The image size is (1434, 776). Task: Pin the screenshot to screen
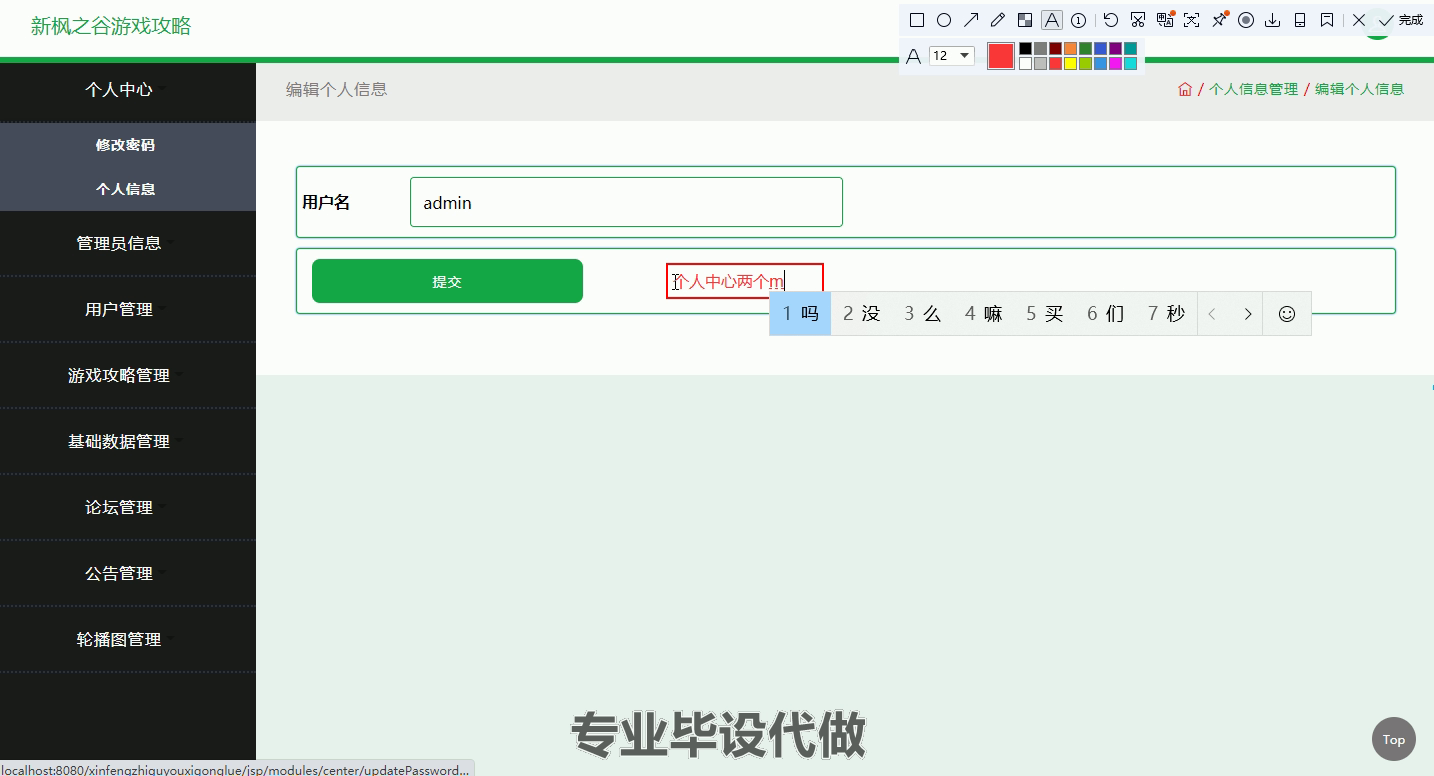click(1219, 19)
